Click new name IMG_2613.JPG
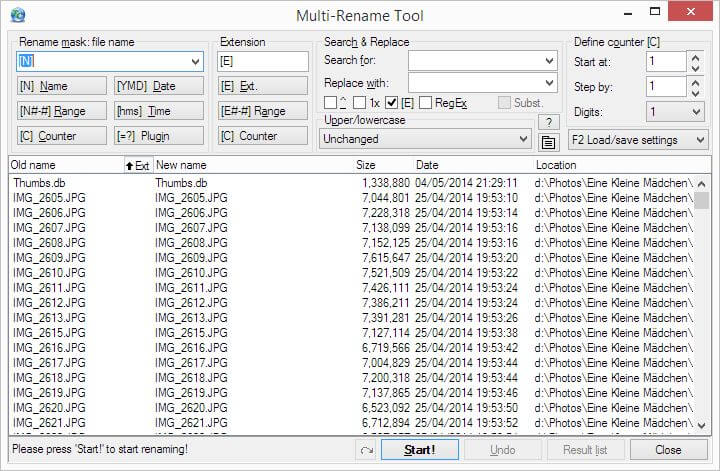The image size is (720, 471). click(191, 318)
